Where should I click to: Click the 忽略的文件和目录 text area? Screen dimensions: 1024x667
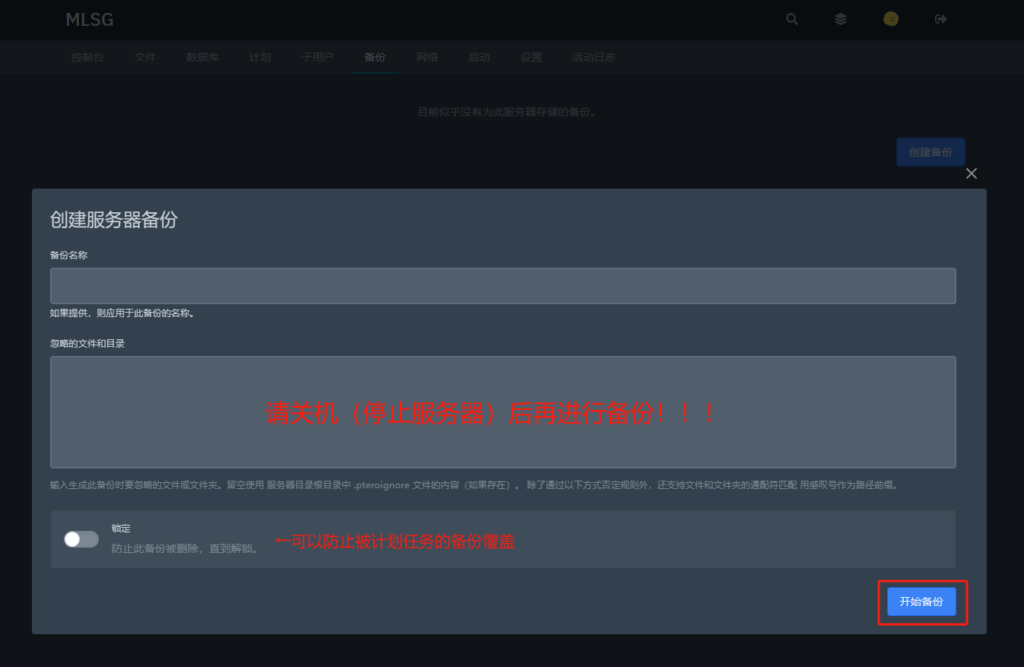pos(502,412)
